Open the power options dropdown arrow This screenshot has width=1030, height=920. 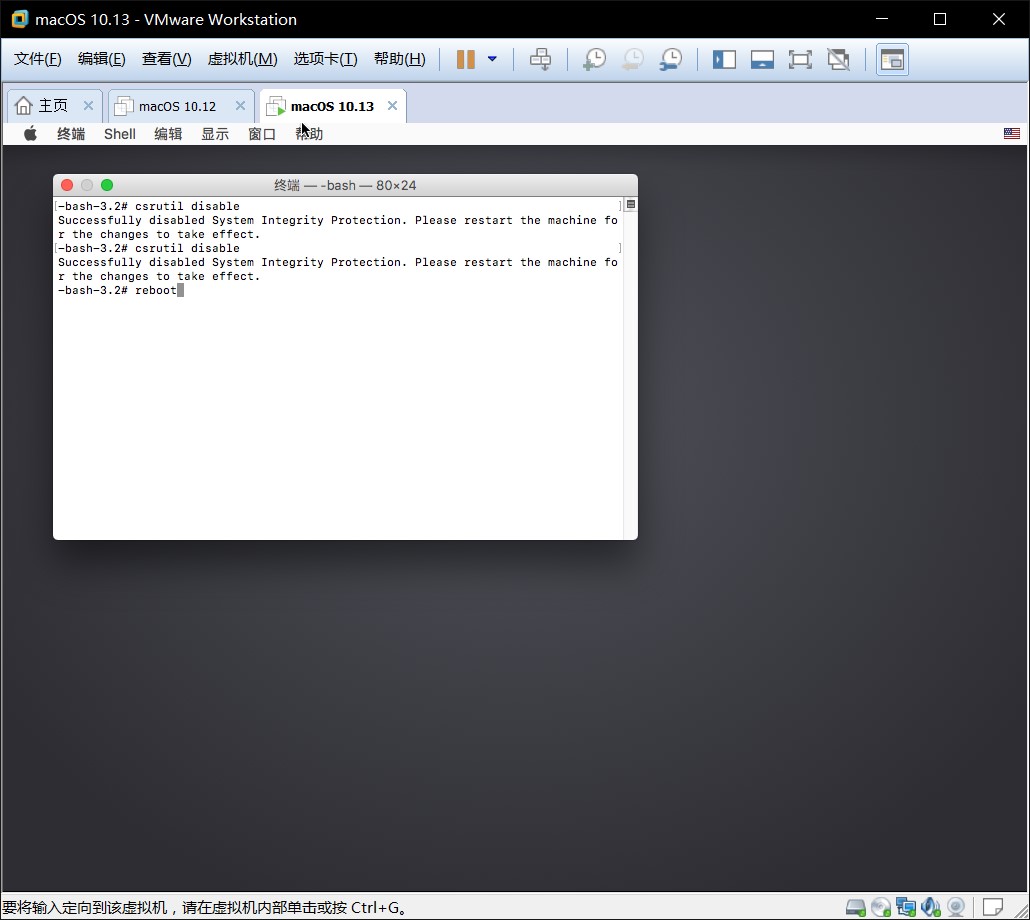[492, 59]
